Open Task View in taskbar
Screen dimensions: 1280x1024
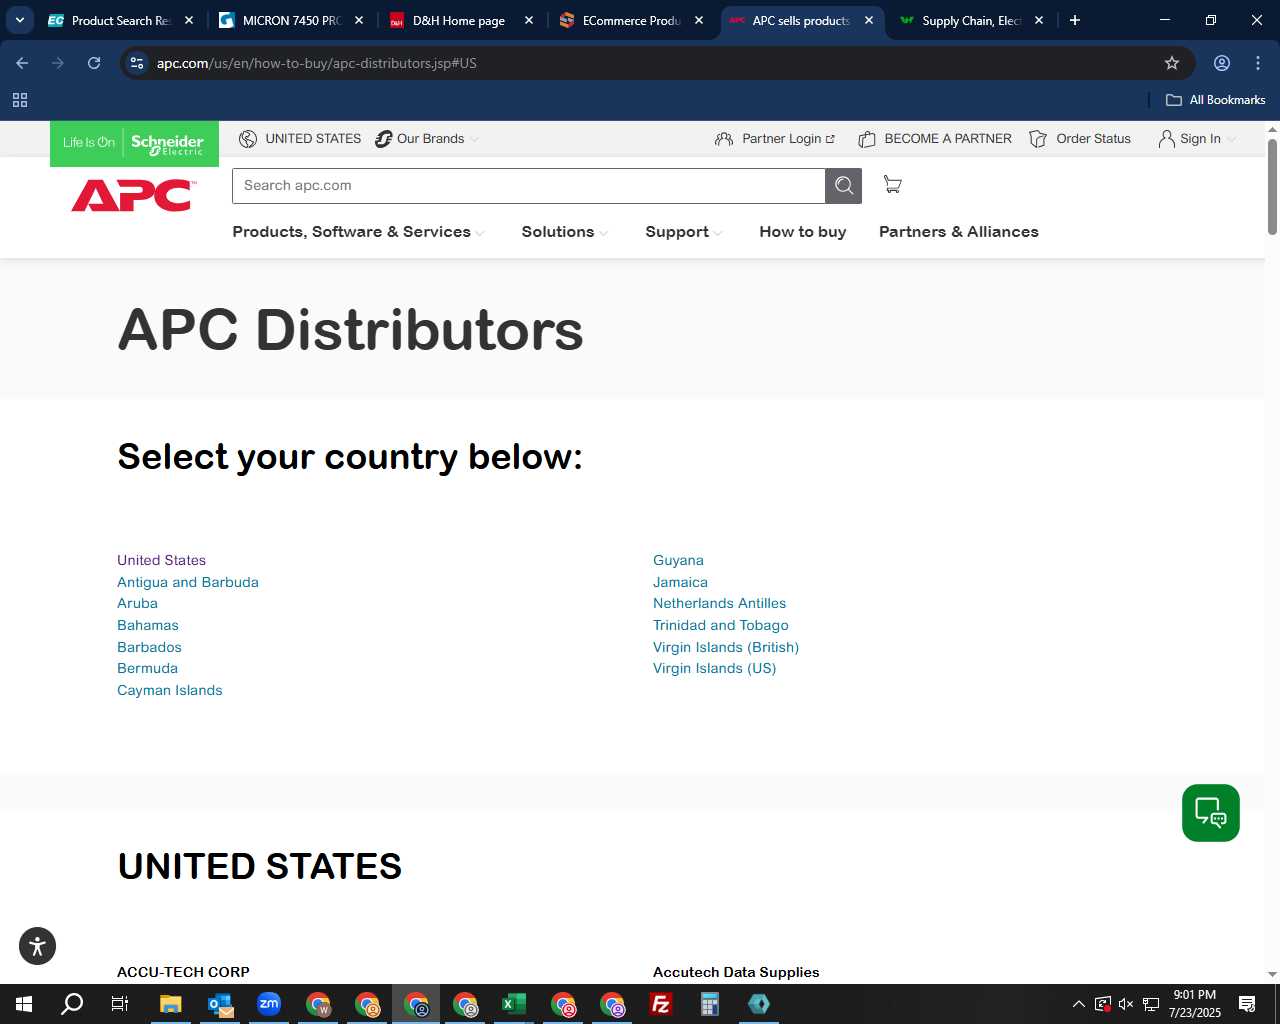(x=120, y=1004)
